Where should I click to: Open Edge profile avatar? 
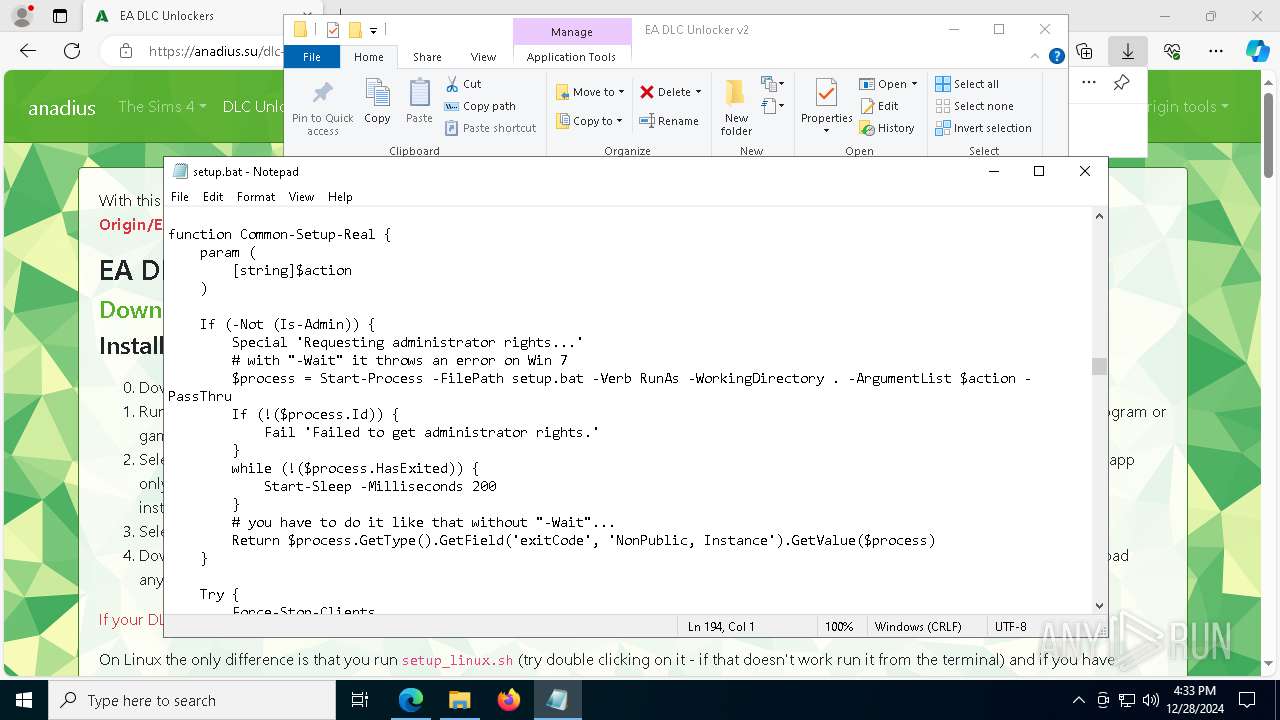click(x=22, y=16)
